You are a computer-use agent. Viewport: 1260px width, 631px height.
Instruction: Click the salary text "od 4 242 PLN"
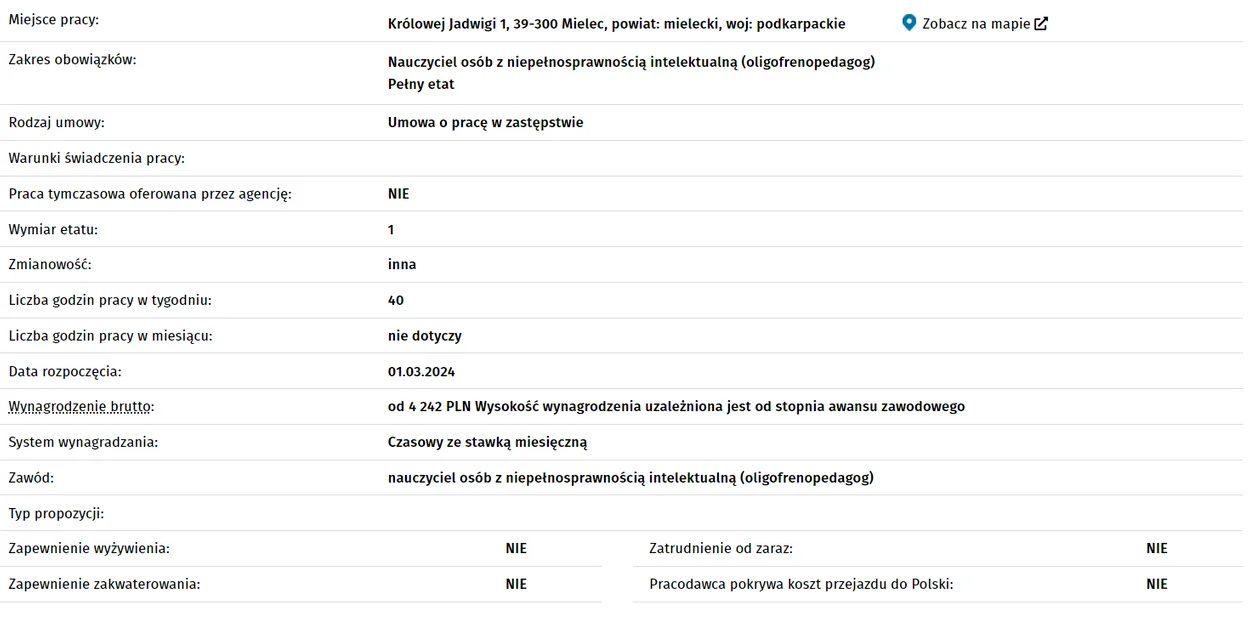coord(430,407)
